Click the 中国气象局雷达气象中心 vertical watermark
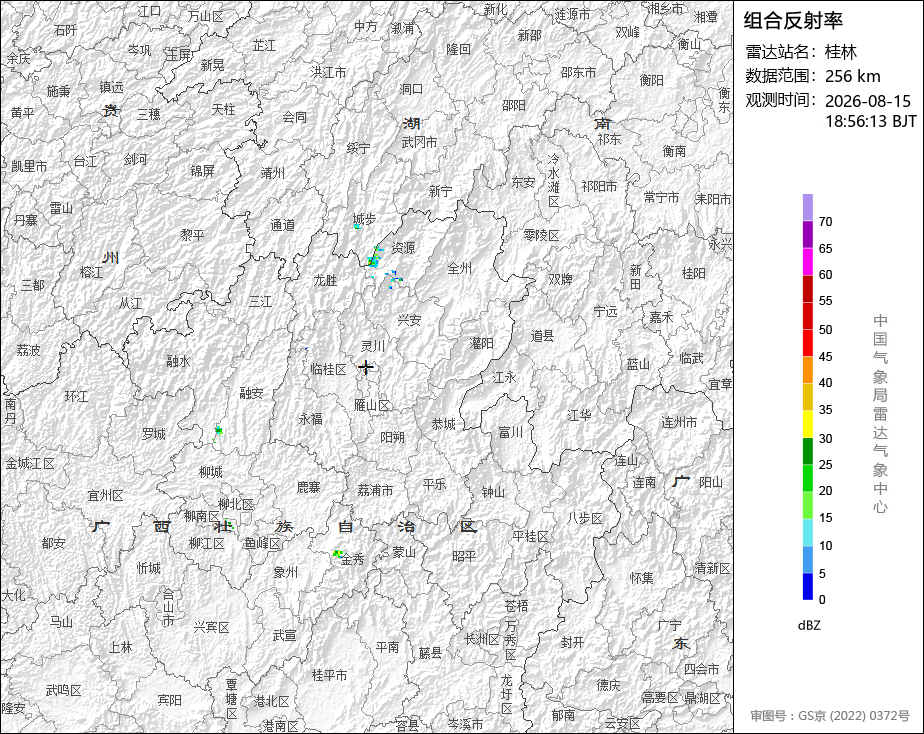The image size is (924, 734). pos(880,414)
